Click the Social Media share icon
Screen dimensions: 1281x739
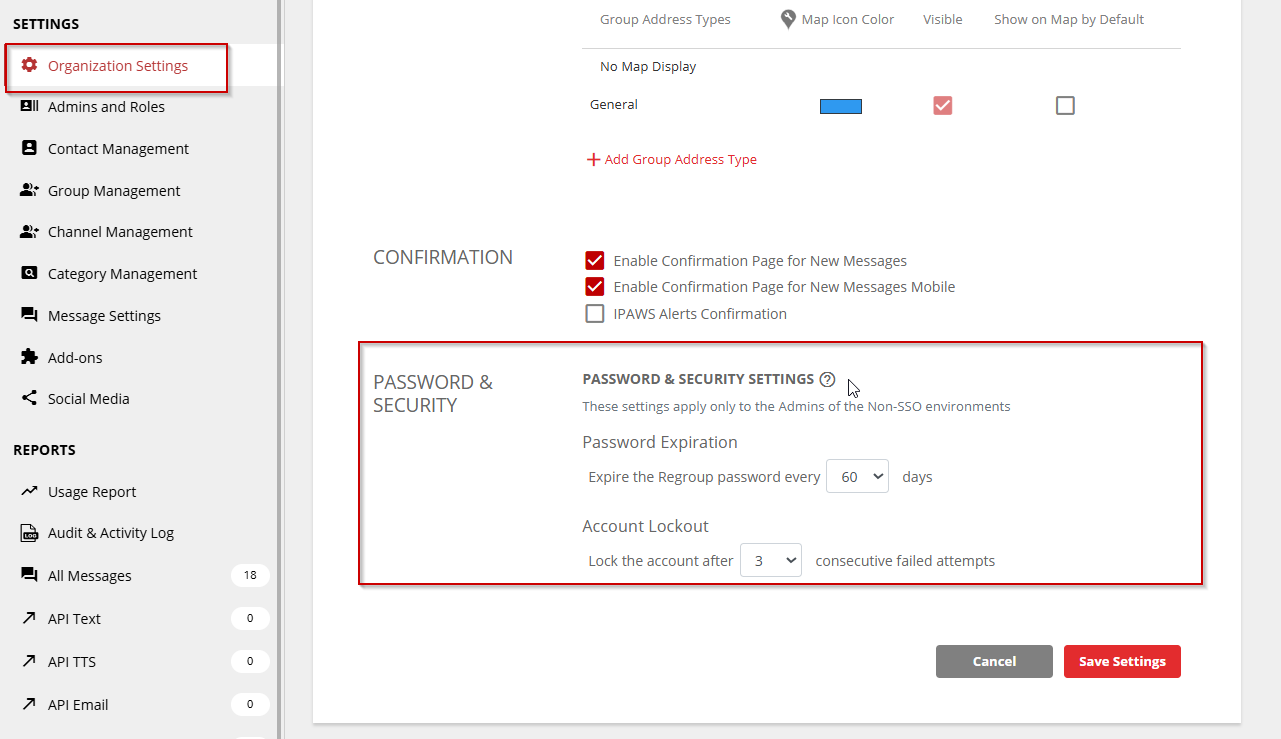[29, 398]
